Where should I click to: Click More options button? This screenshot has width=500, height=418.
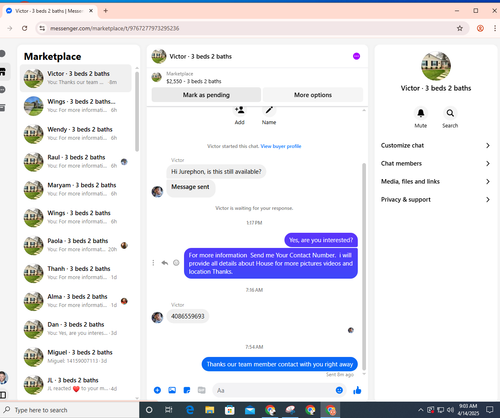tap(313, 95)
